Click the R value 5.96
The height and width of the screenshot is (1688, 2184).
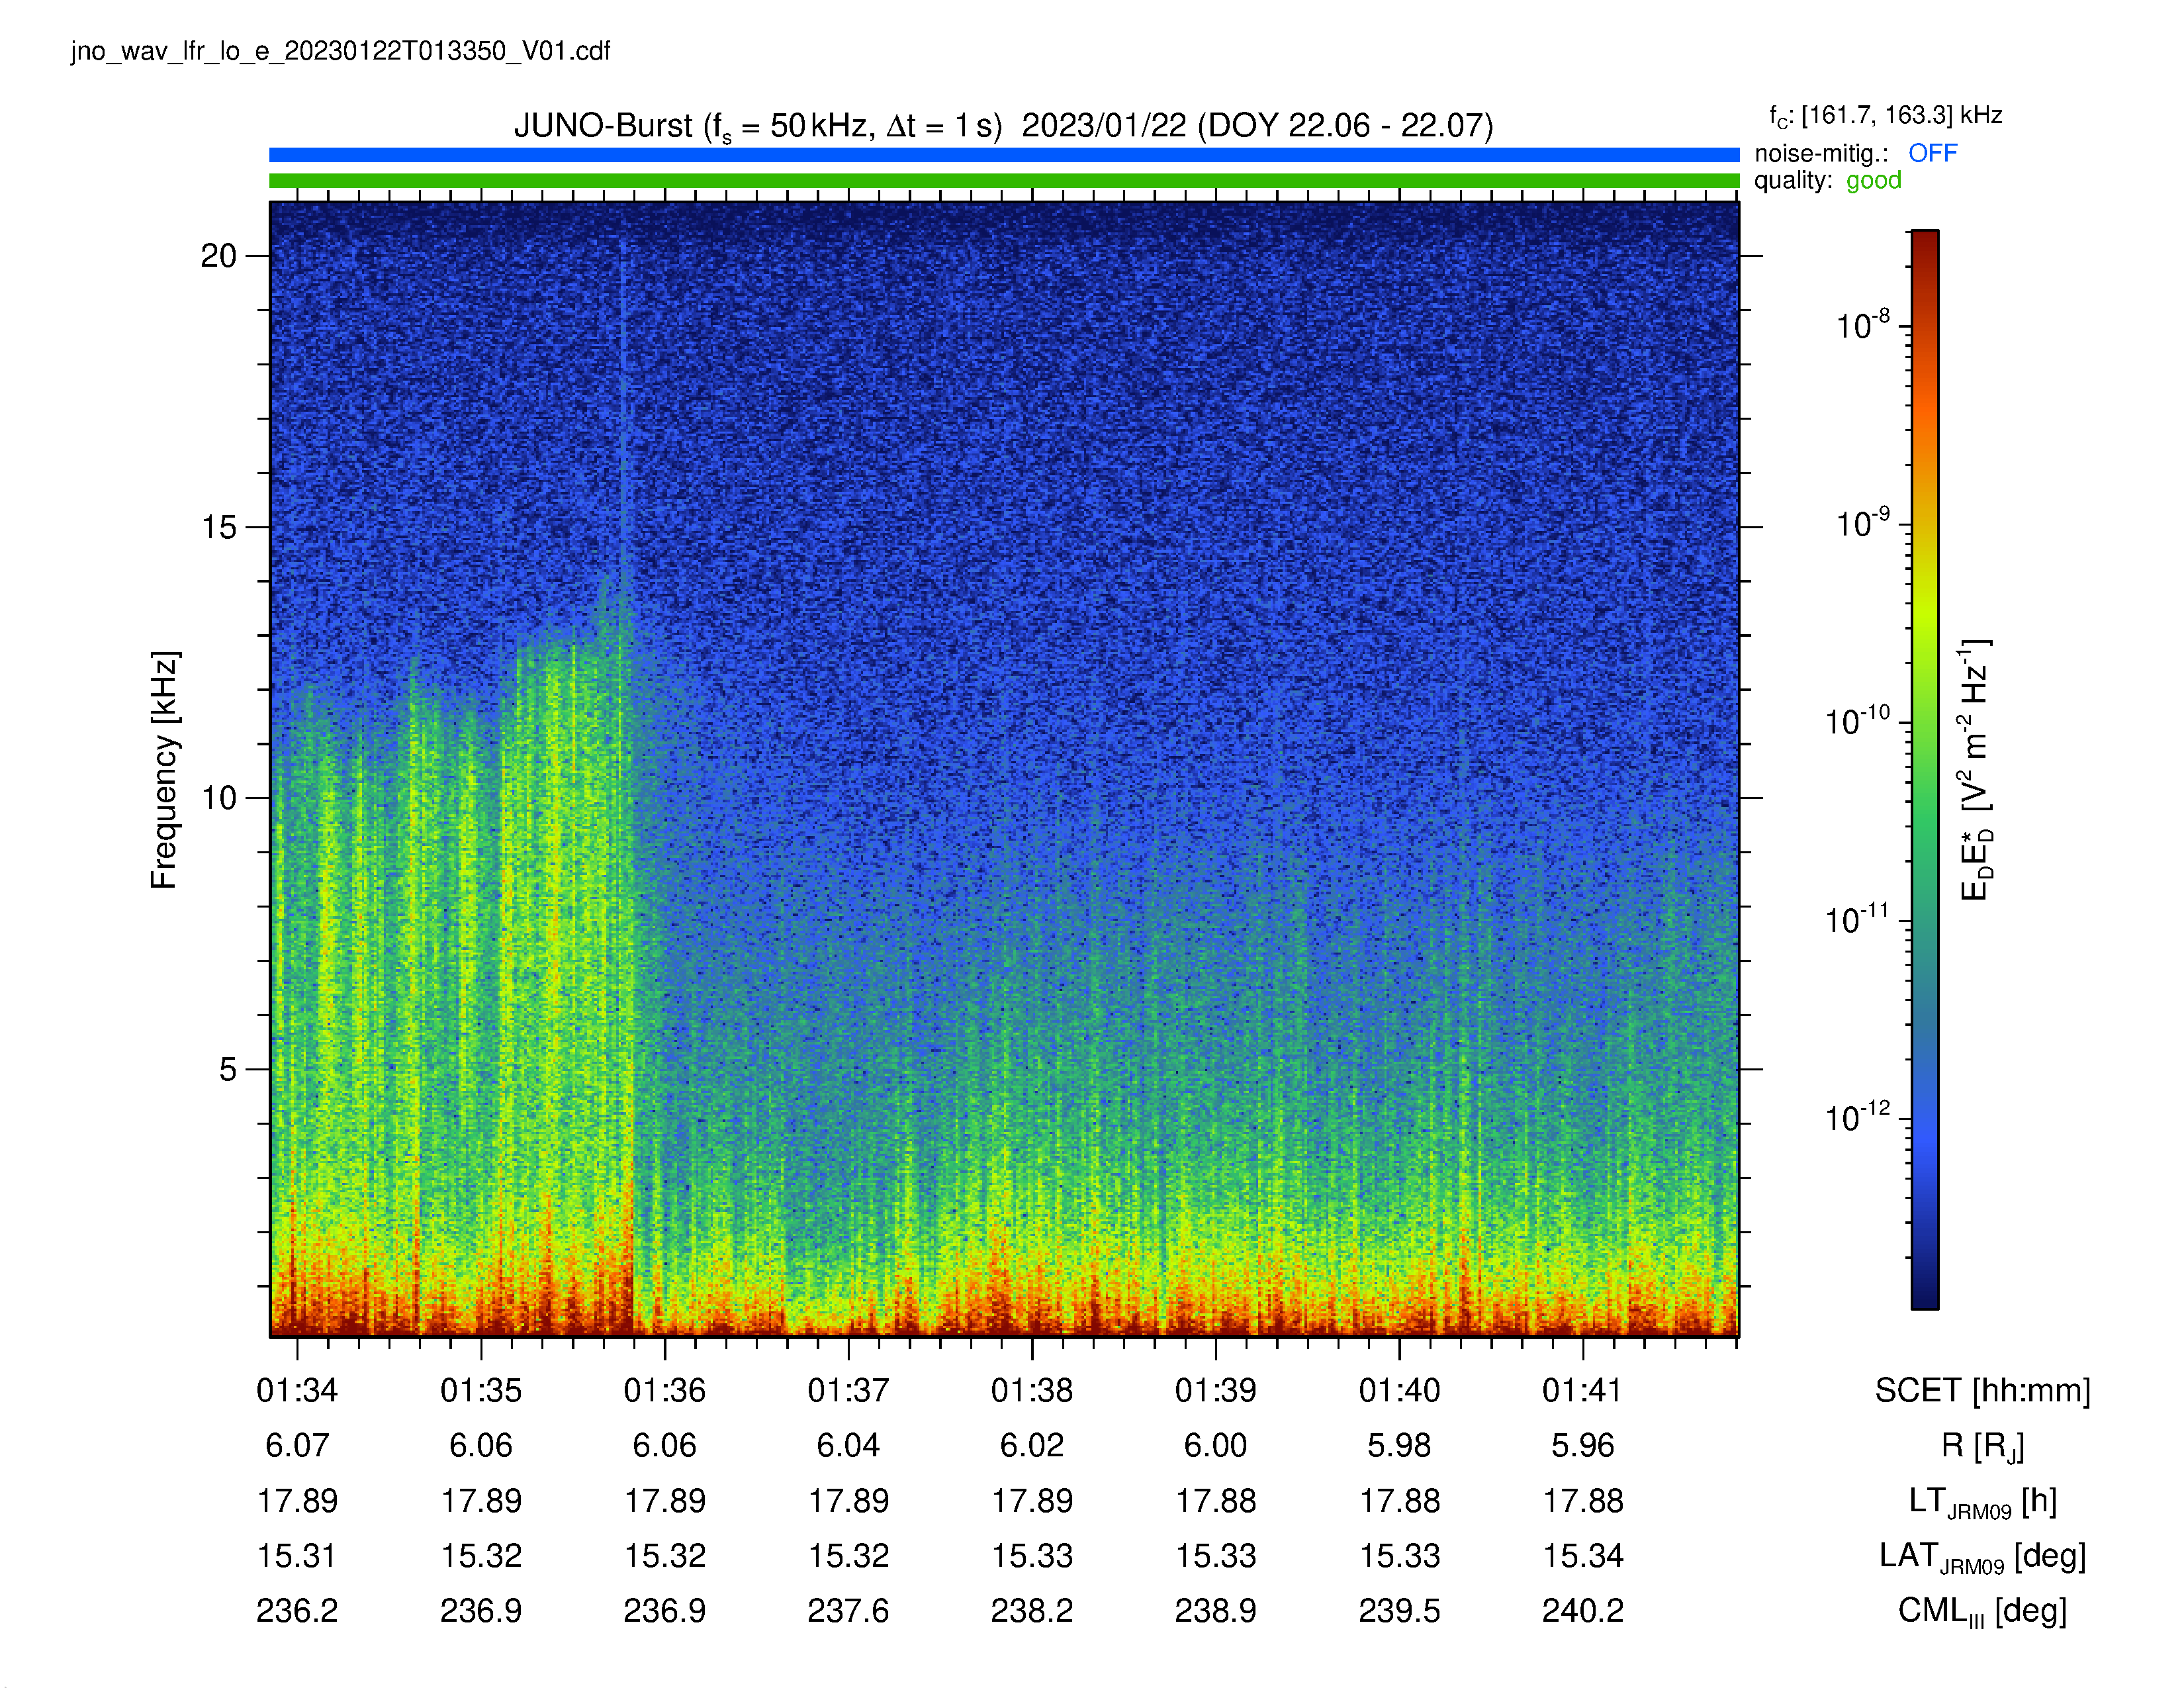pyautogui.click(x=1583, y=1445)
